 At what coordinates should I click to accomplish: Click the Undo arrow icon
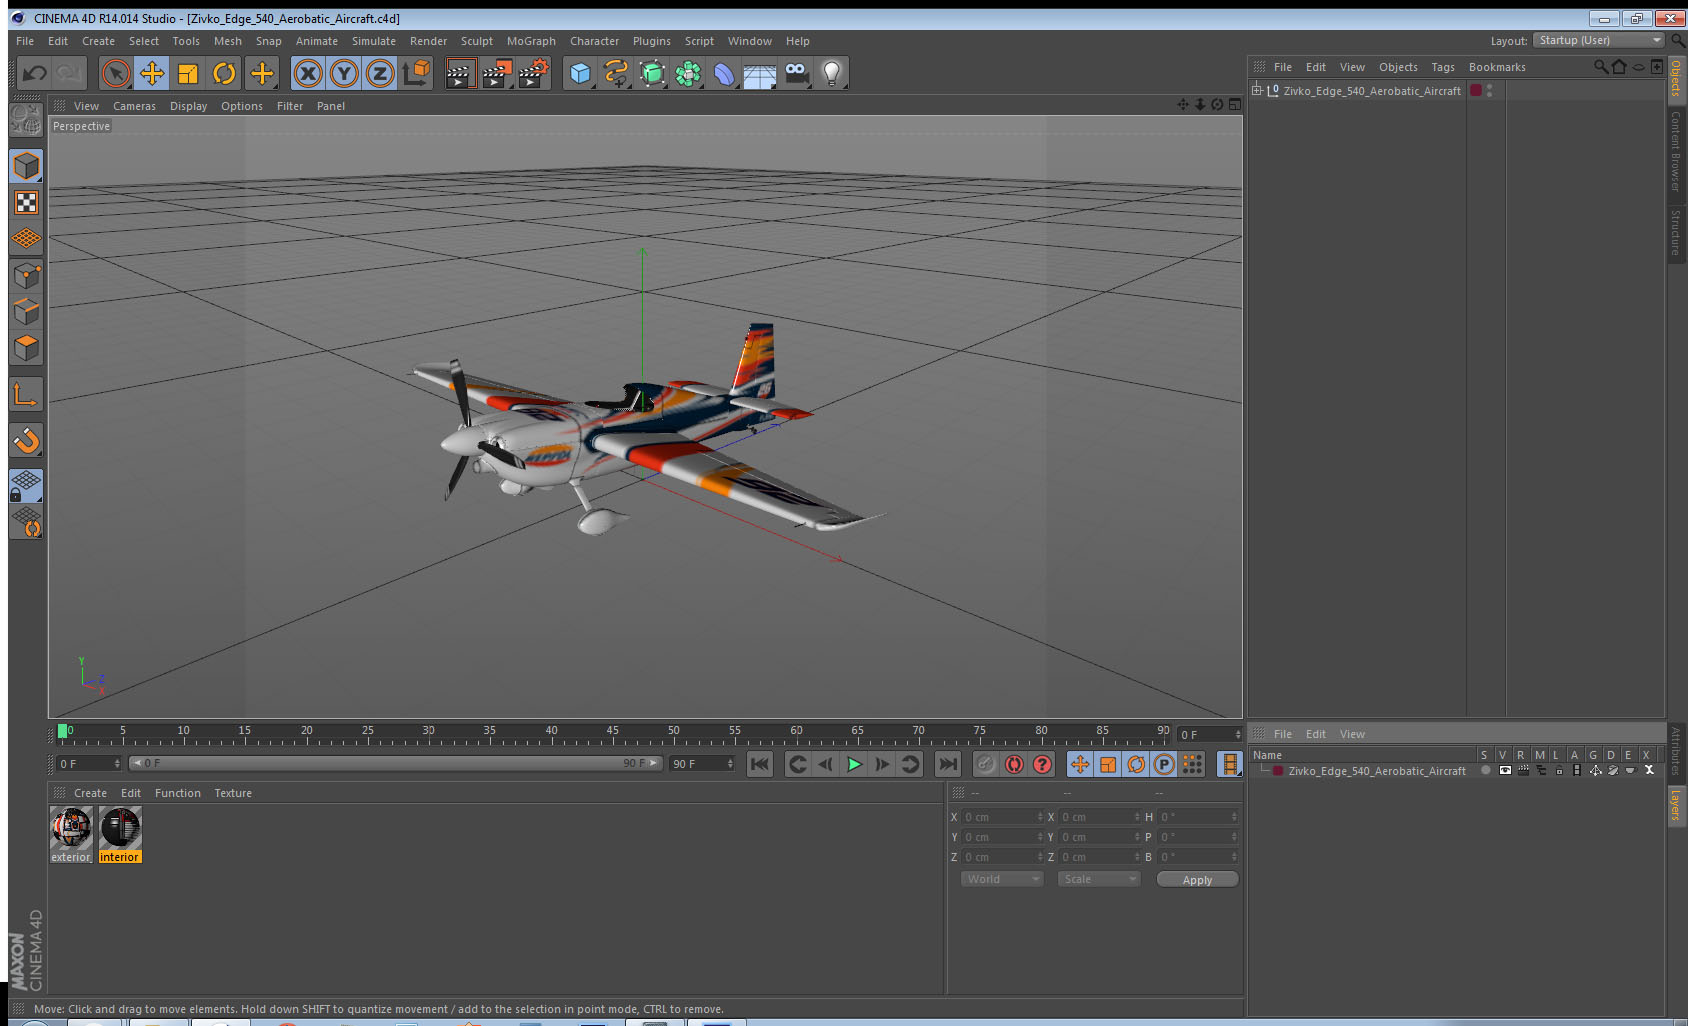coord(35,73)
